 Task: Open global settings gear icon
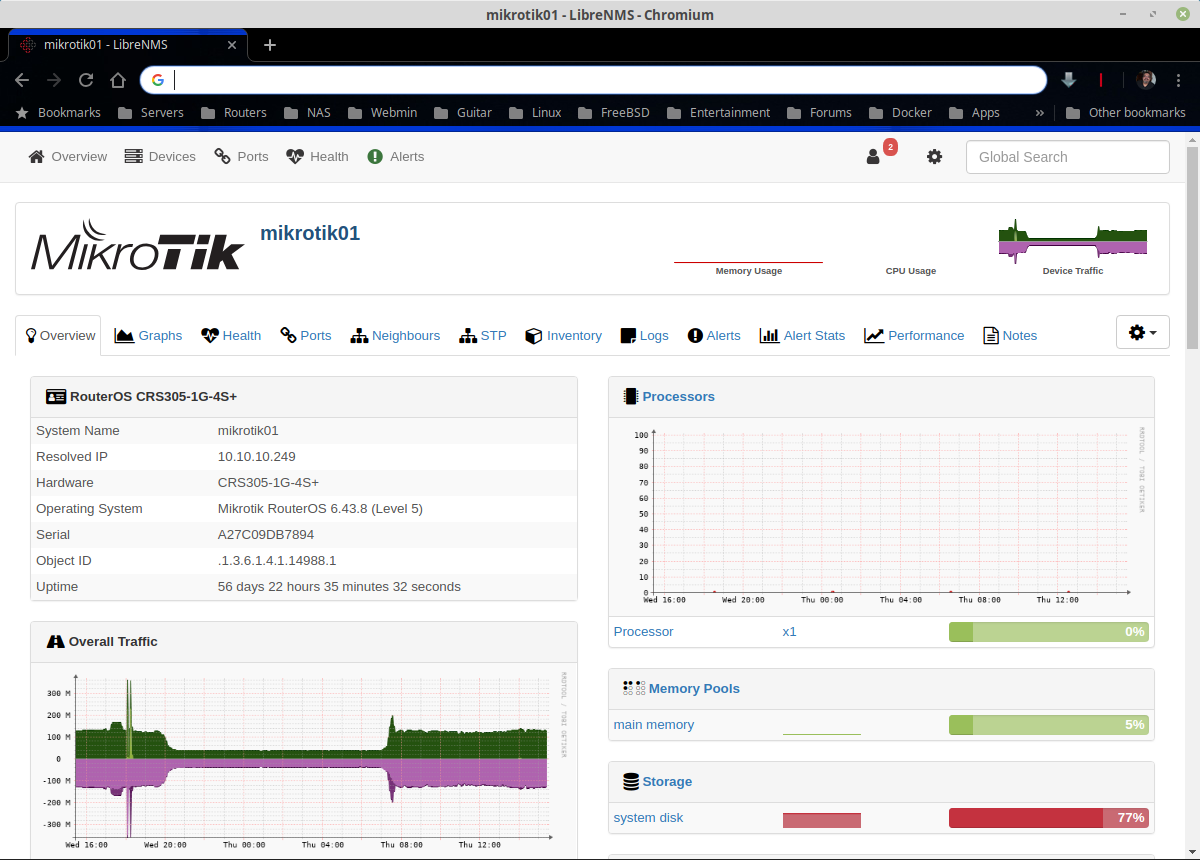click(934, 156)
